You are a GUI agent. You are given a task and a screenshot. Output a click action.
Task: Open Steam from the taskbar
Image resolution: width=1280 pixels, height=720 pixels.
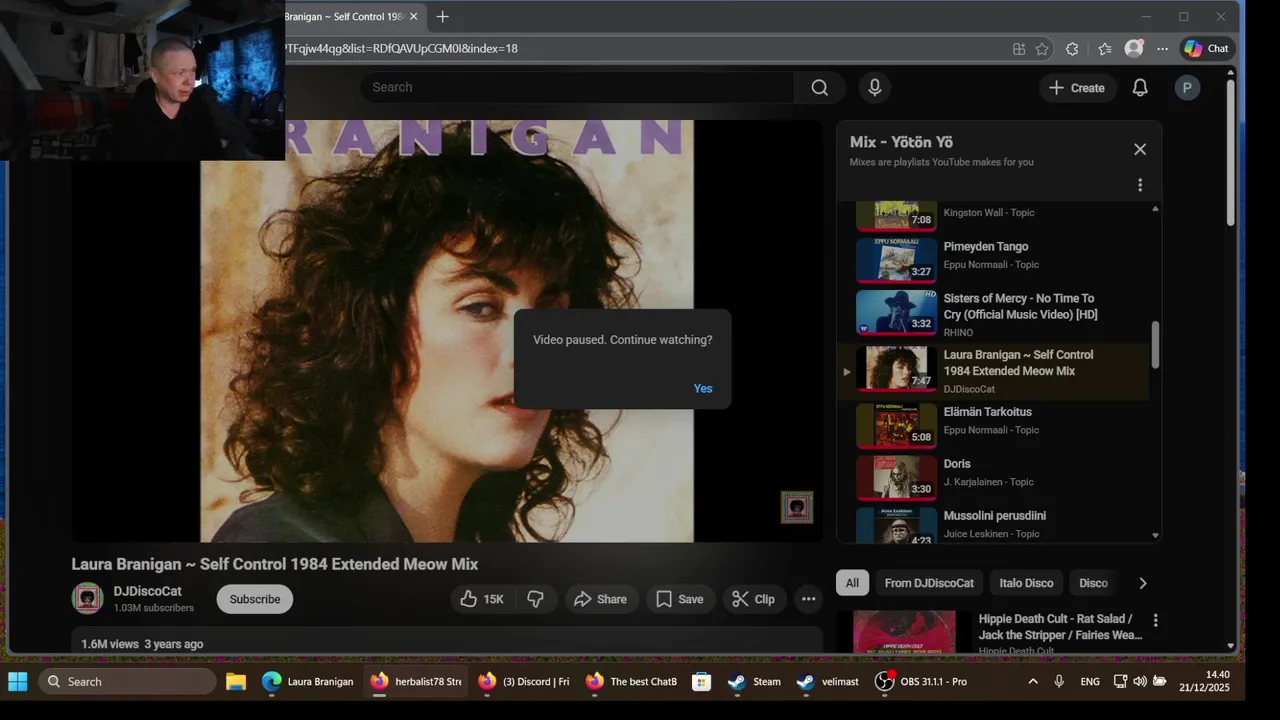[x=755, y=681]
